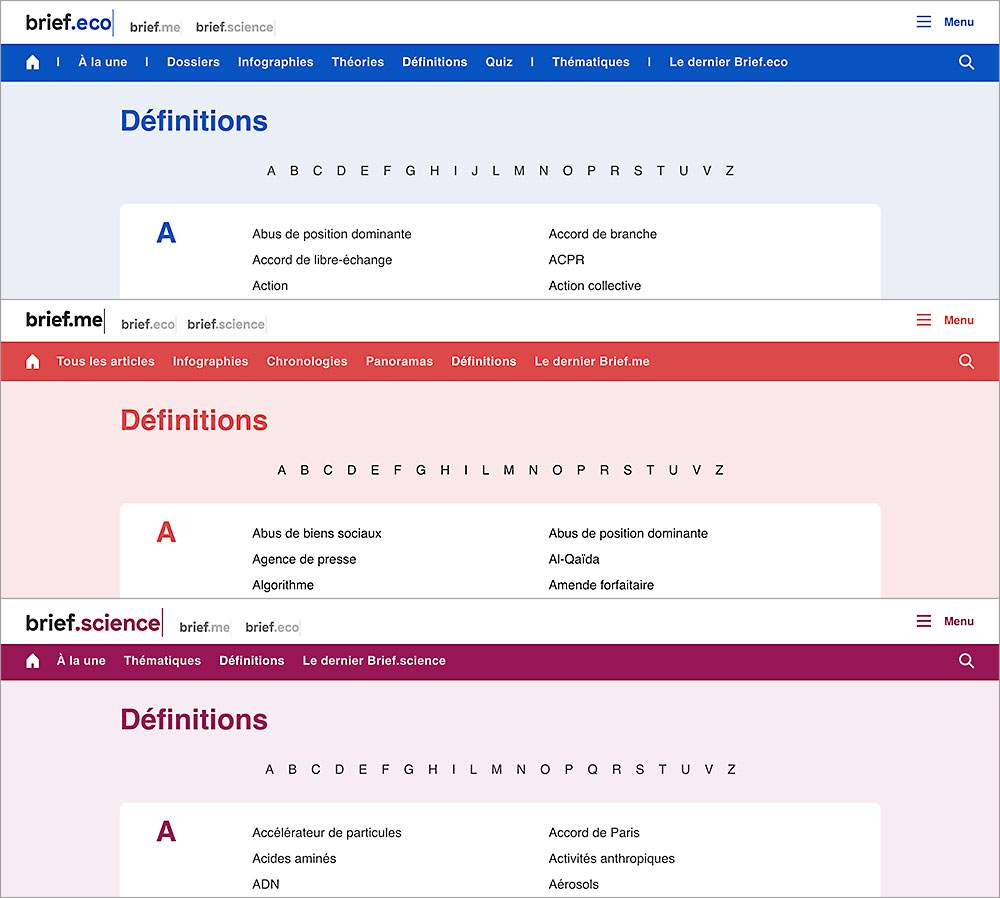The width and height of the screenshot is (1000, 898).
Task: Open the purple hamburger Menu of Brief.science
Action: click(x=945, y=621)
